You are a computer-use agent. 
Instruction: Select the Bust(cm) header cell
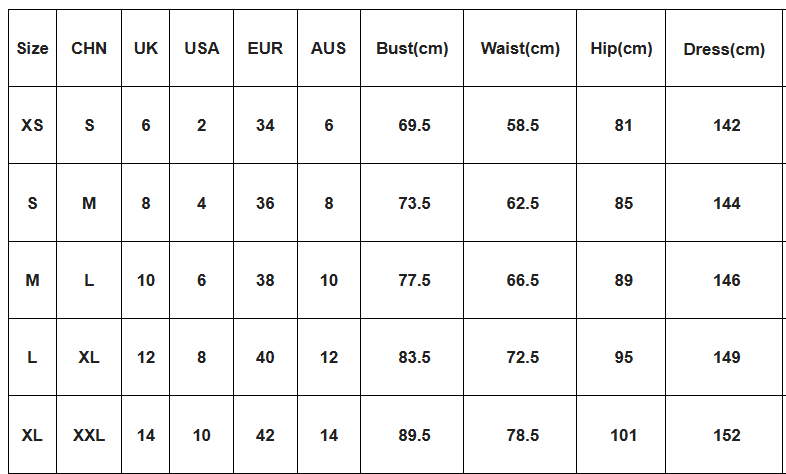click(x=412, y=48)
